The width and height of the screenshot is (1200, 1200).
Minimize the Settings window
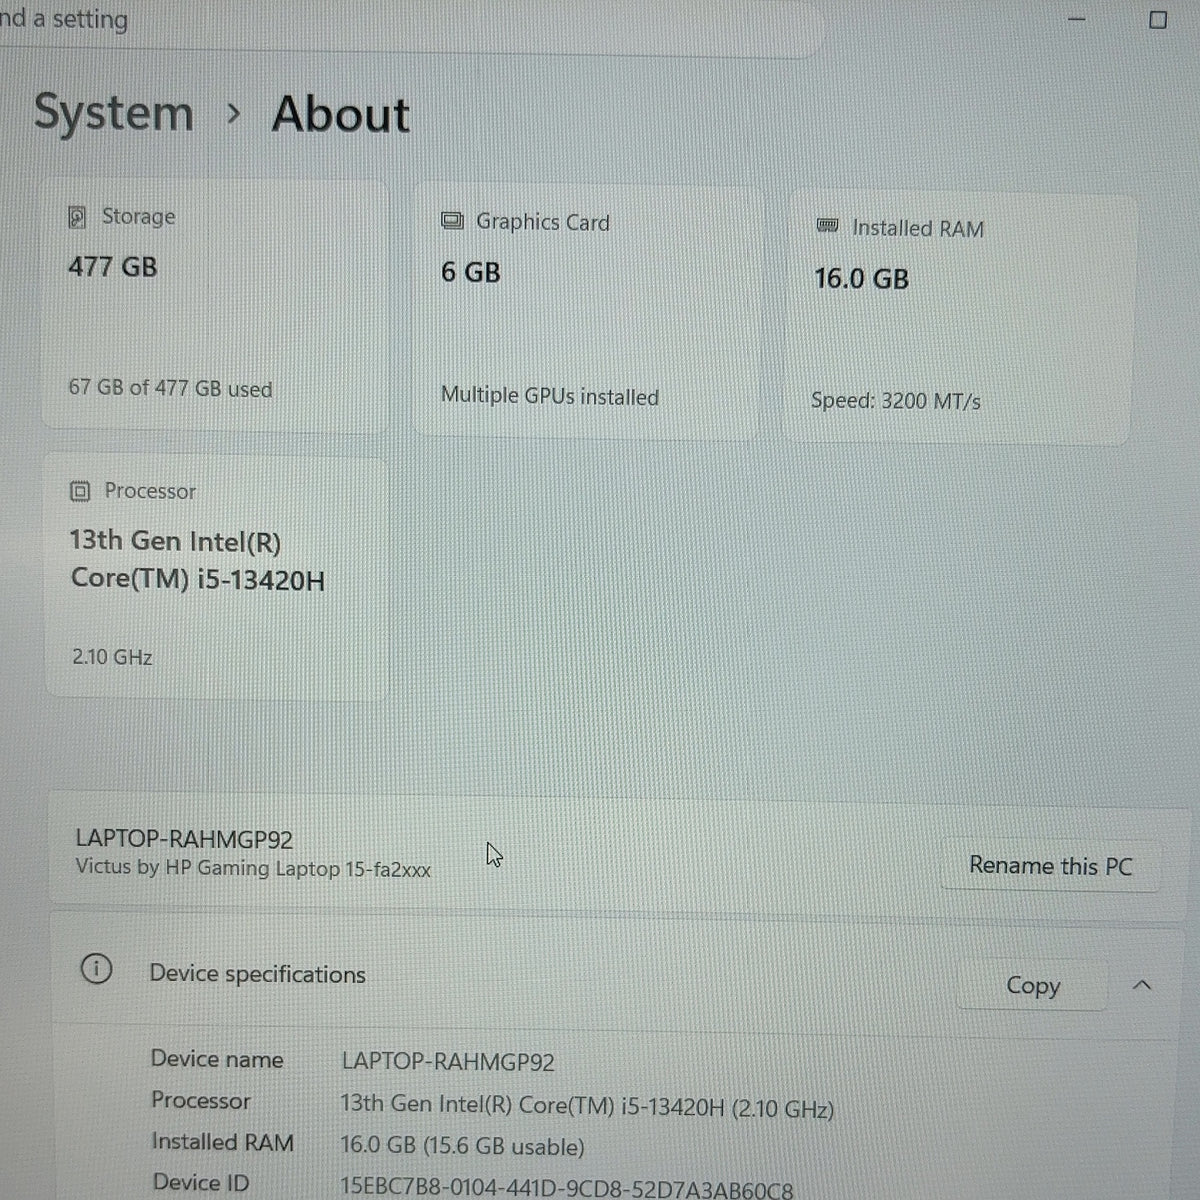point(1077,19)
